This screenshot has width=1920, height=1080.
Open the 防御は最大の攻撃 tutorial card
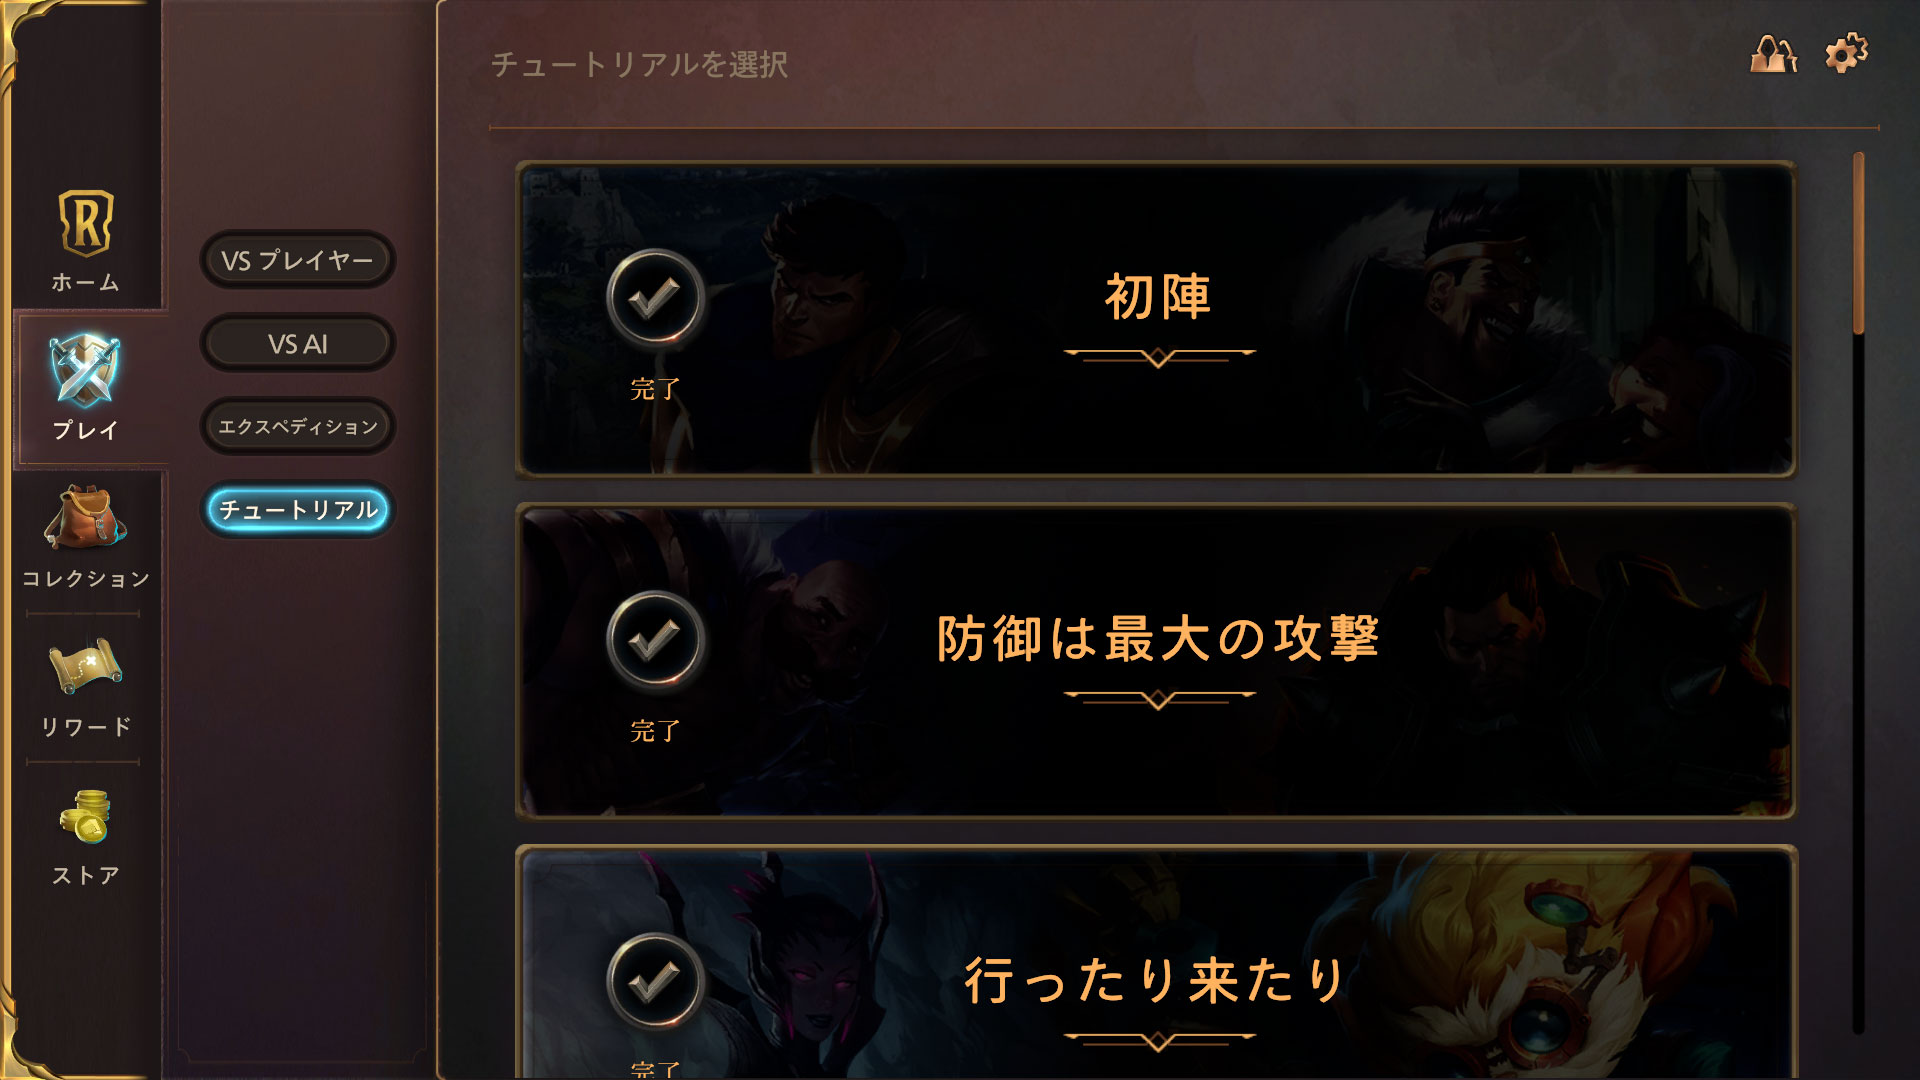coord(1155,661)
